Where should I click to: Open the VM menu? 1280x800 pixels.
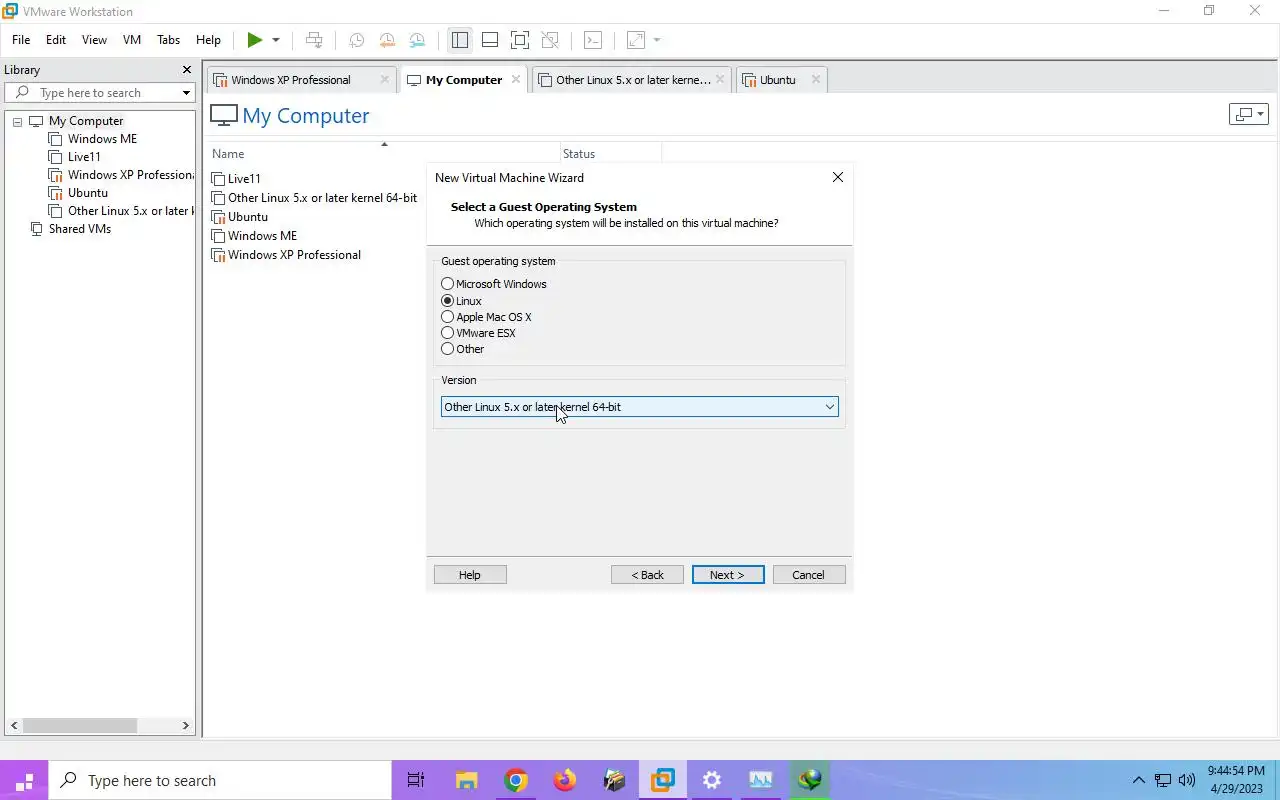pos(132,40)
